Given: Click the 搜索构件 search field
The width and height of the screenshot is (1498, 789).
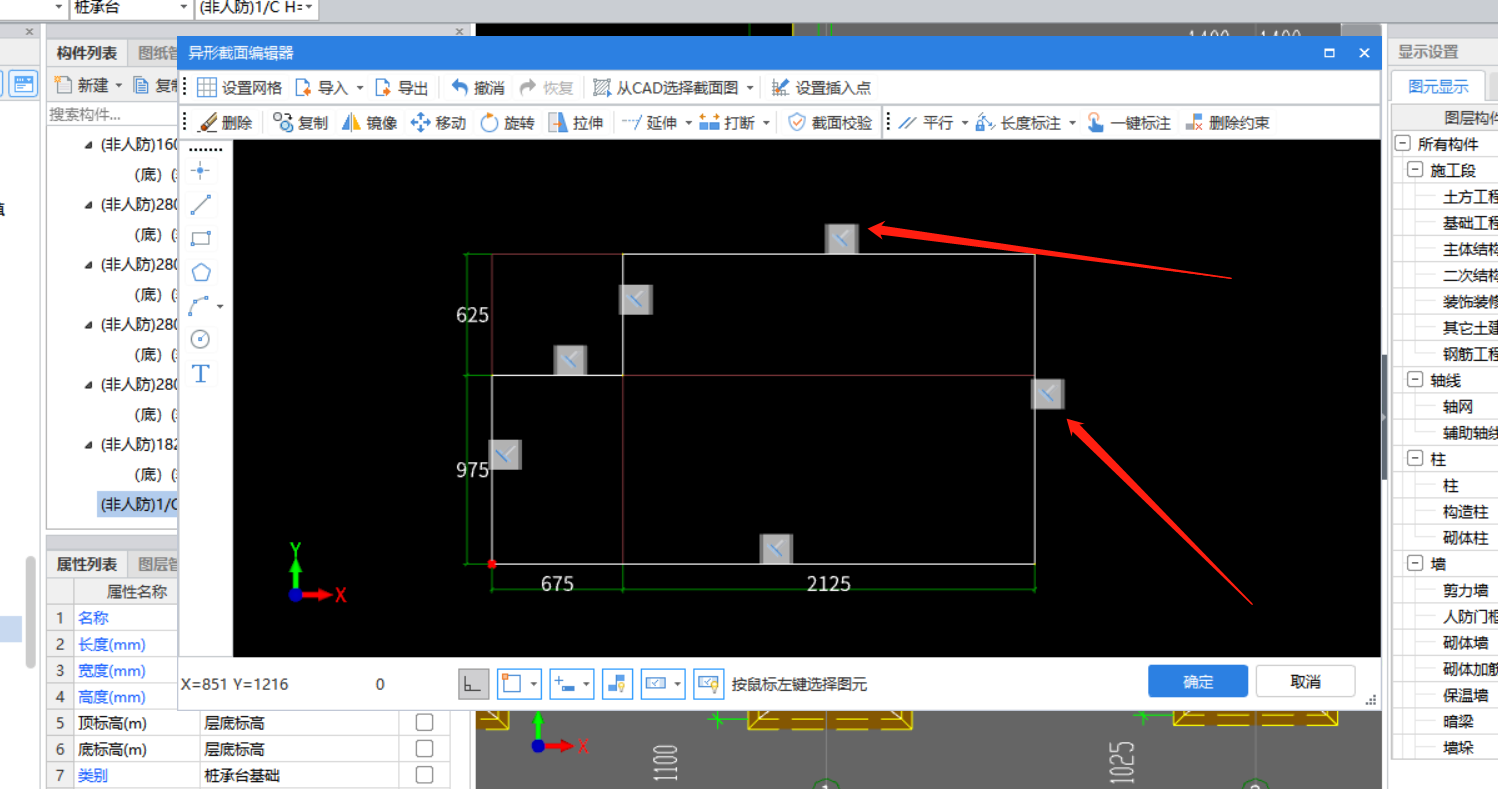Looking at the screenshot, I should click(x=112, y=114).
